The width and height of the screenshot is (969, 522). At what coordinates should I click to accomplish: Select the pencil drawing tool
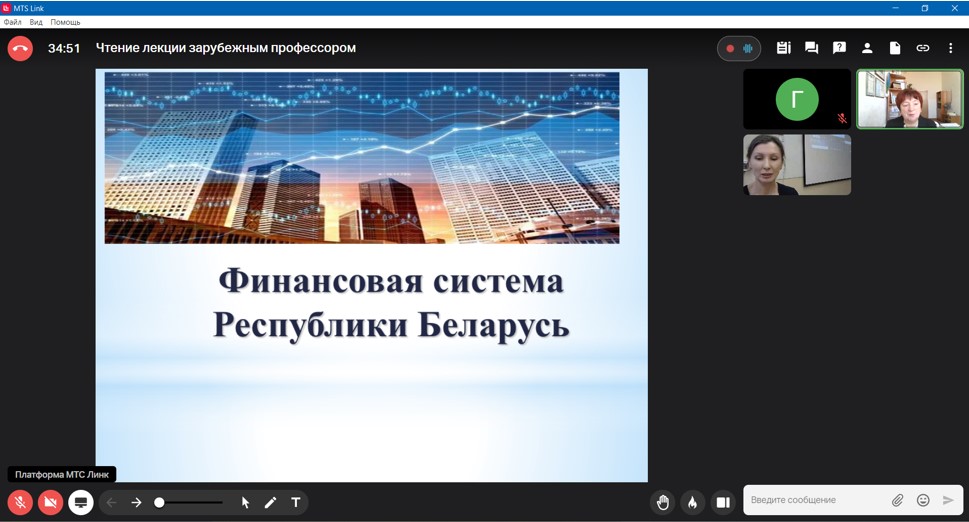pos(270,502)
